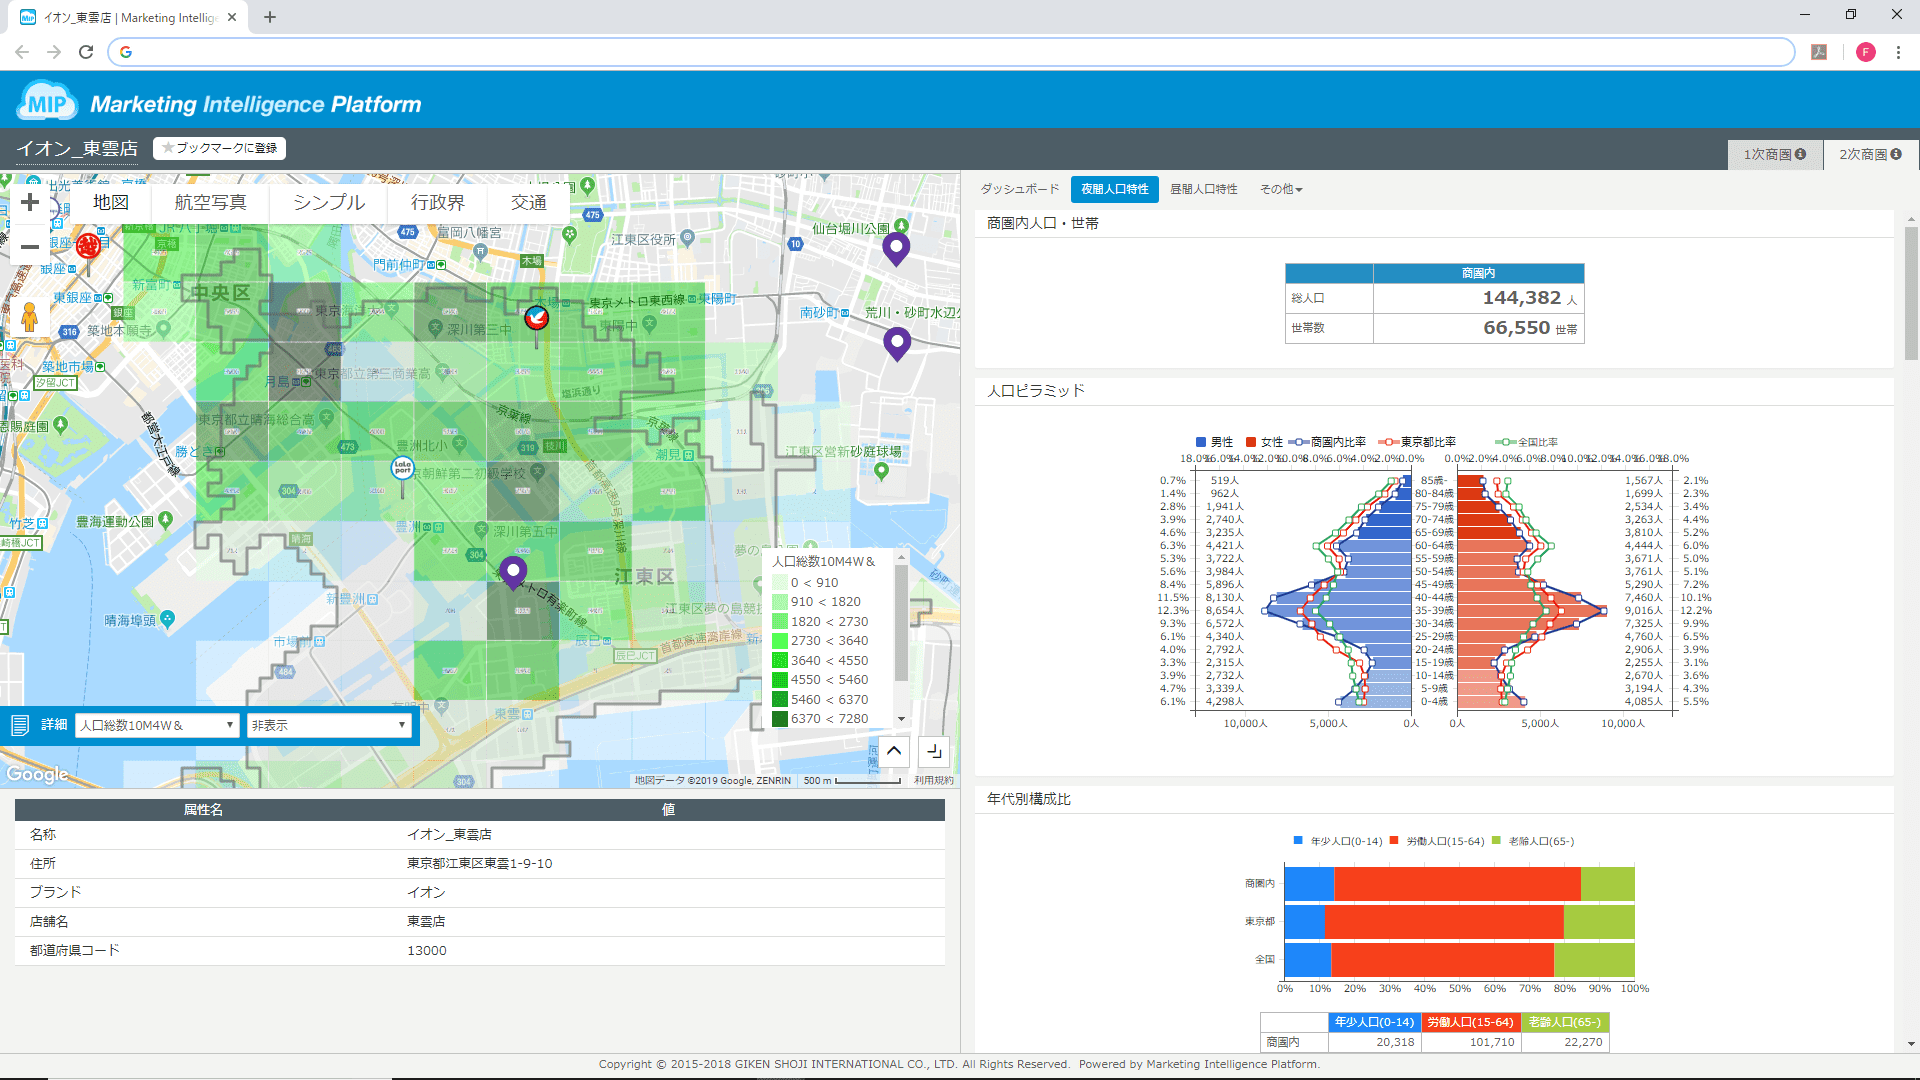The image size is (1920, 1080).
Task: Switch map to 地図 view
Action: coord(111,203)
